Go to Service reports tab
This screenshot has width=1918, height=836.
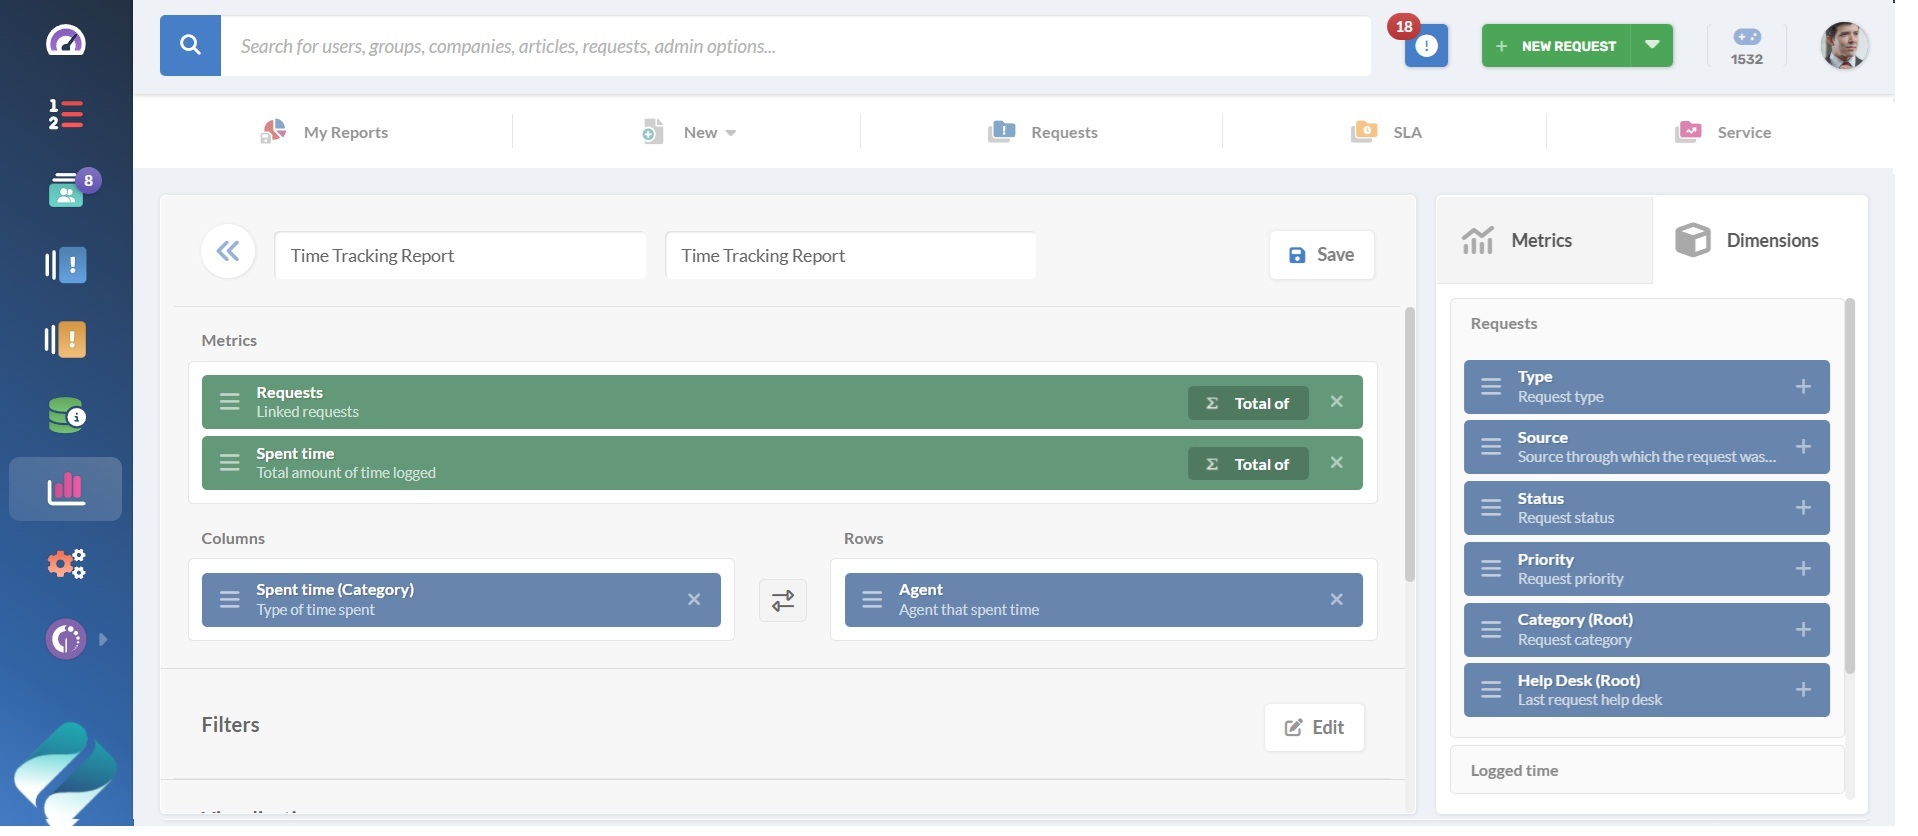[1723, 132]
